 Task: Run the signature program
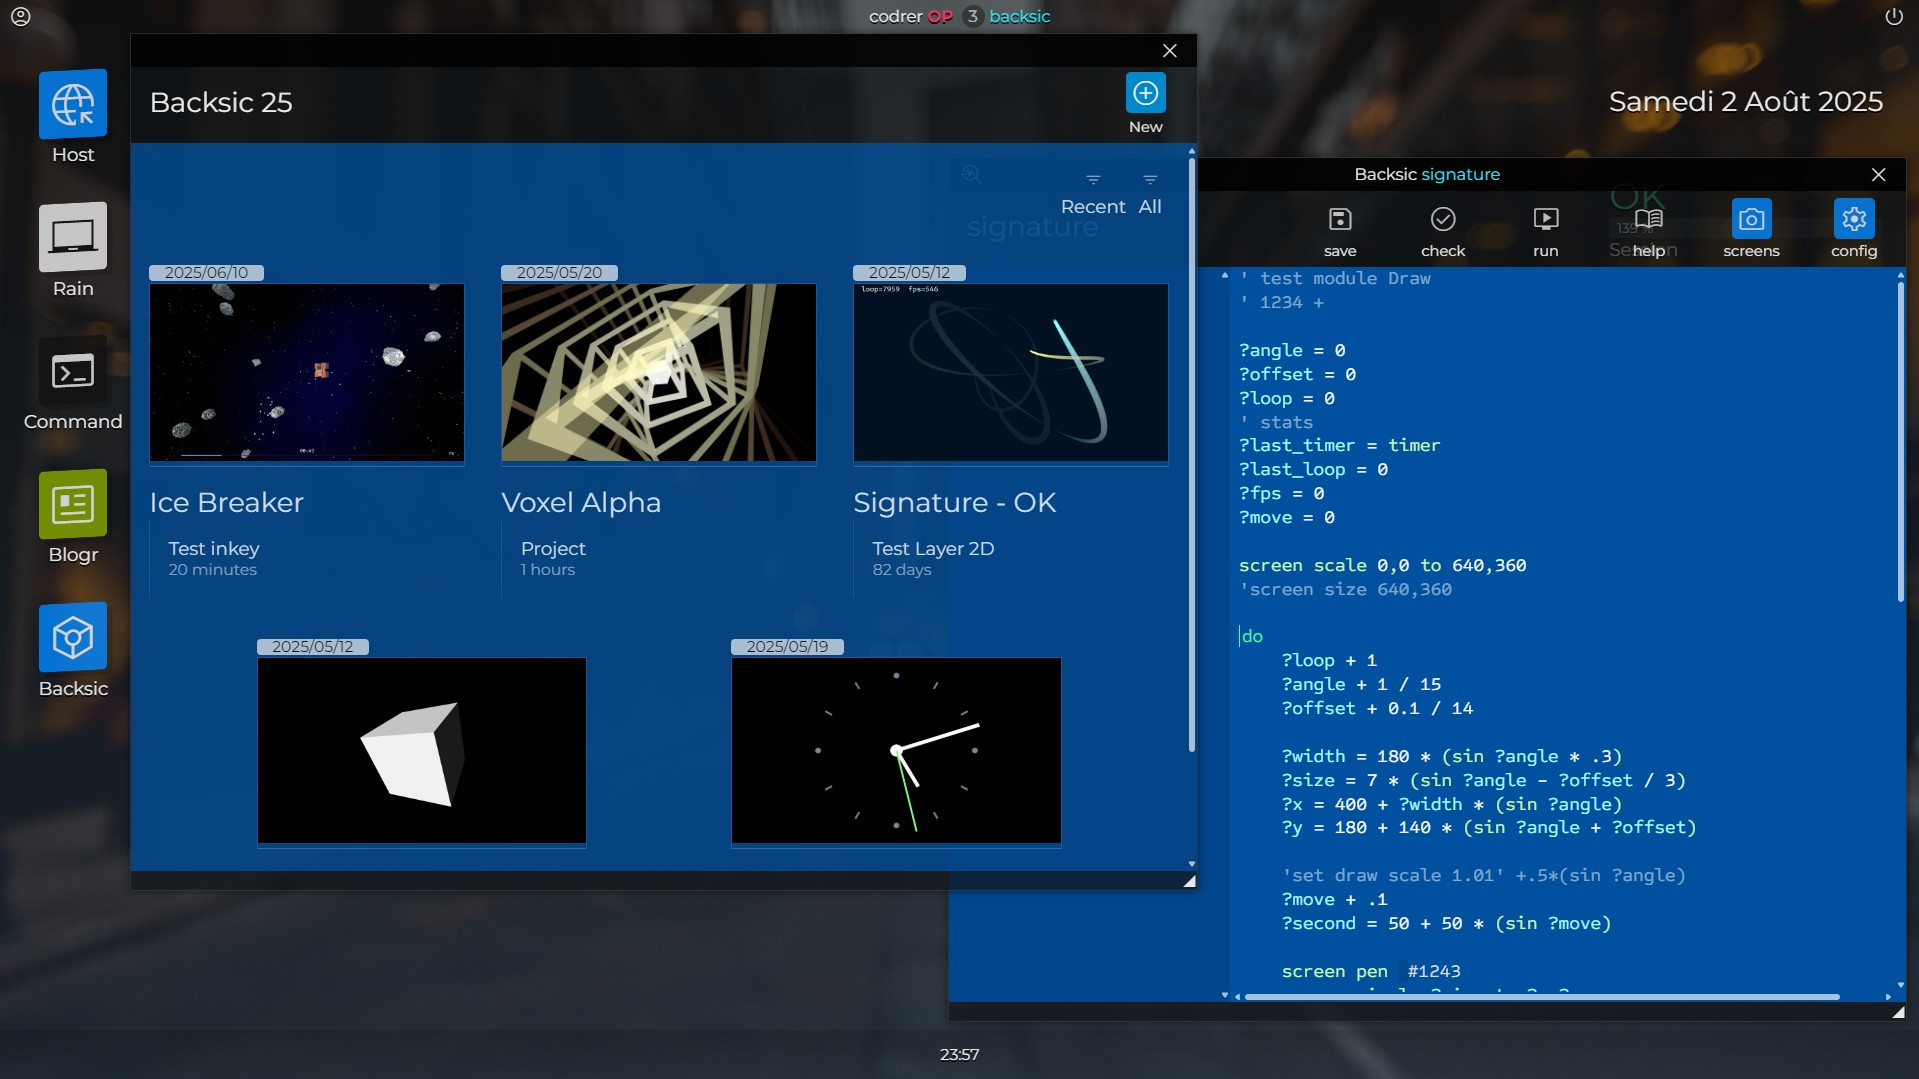tap(1545, 220)
